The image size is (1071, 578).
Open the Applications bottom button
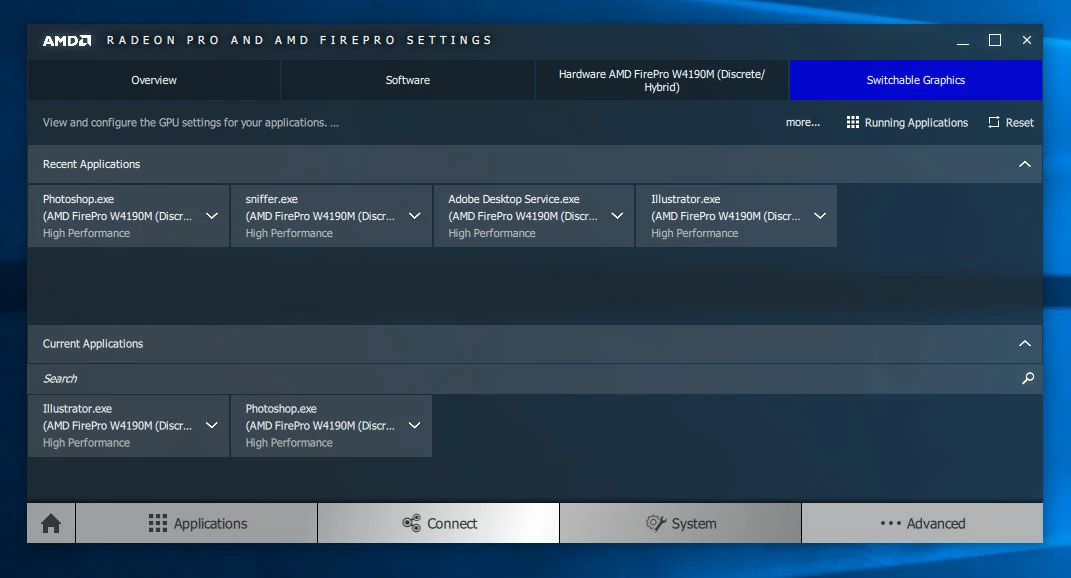[x=197, y=523]
